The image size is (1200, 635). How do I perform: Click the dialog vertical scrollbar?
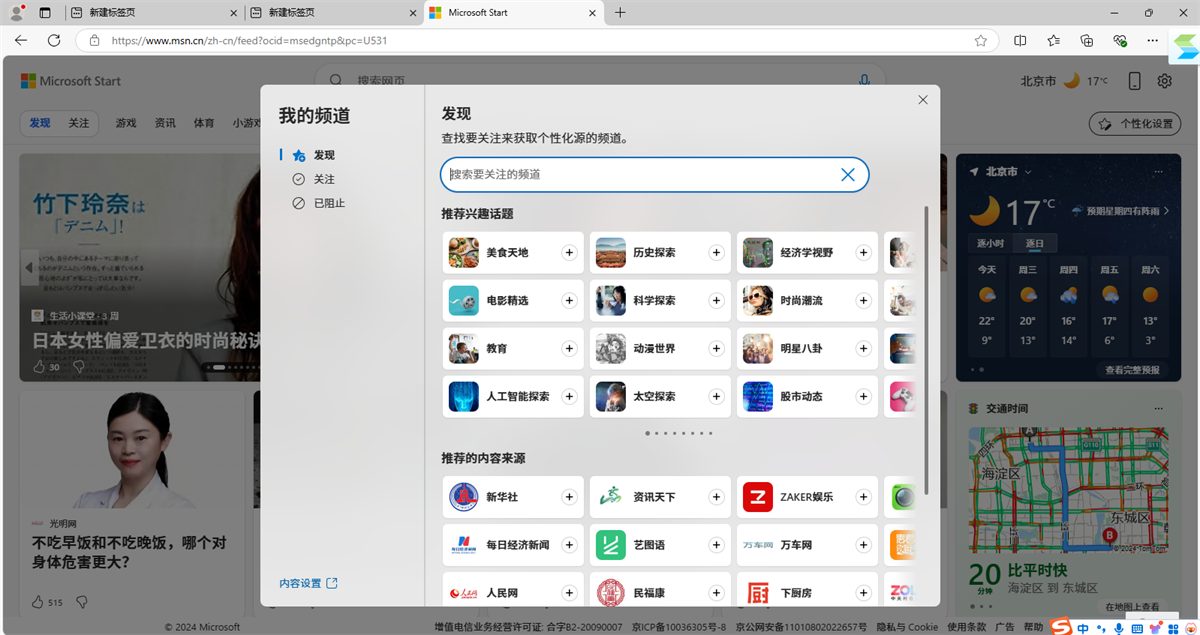pyautogui.click(x=926, y=350)
